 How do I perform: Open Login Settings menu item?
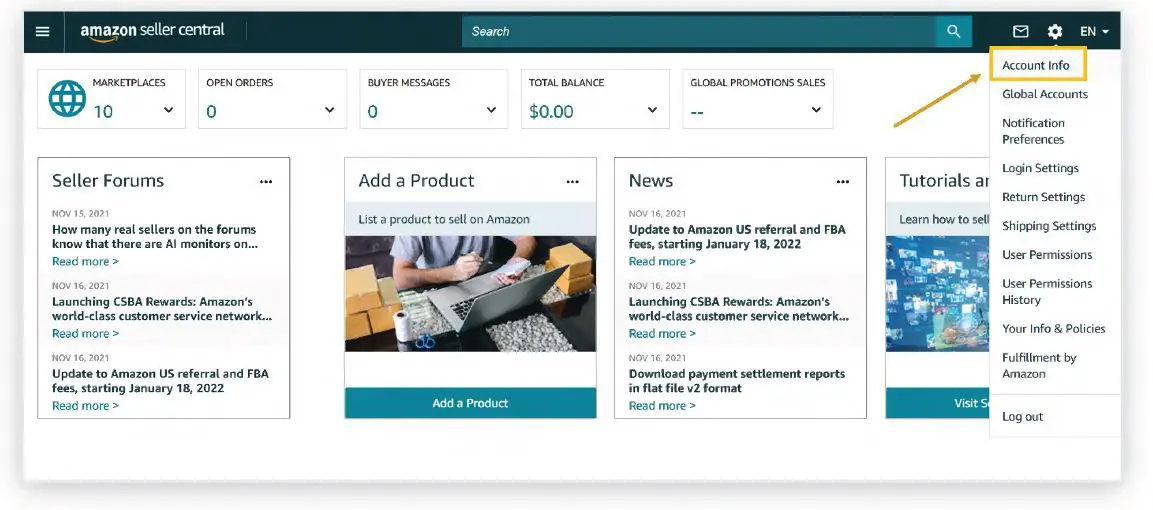click(1040, 168)
